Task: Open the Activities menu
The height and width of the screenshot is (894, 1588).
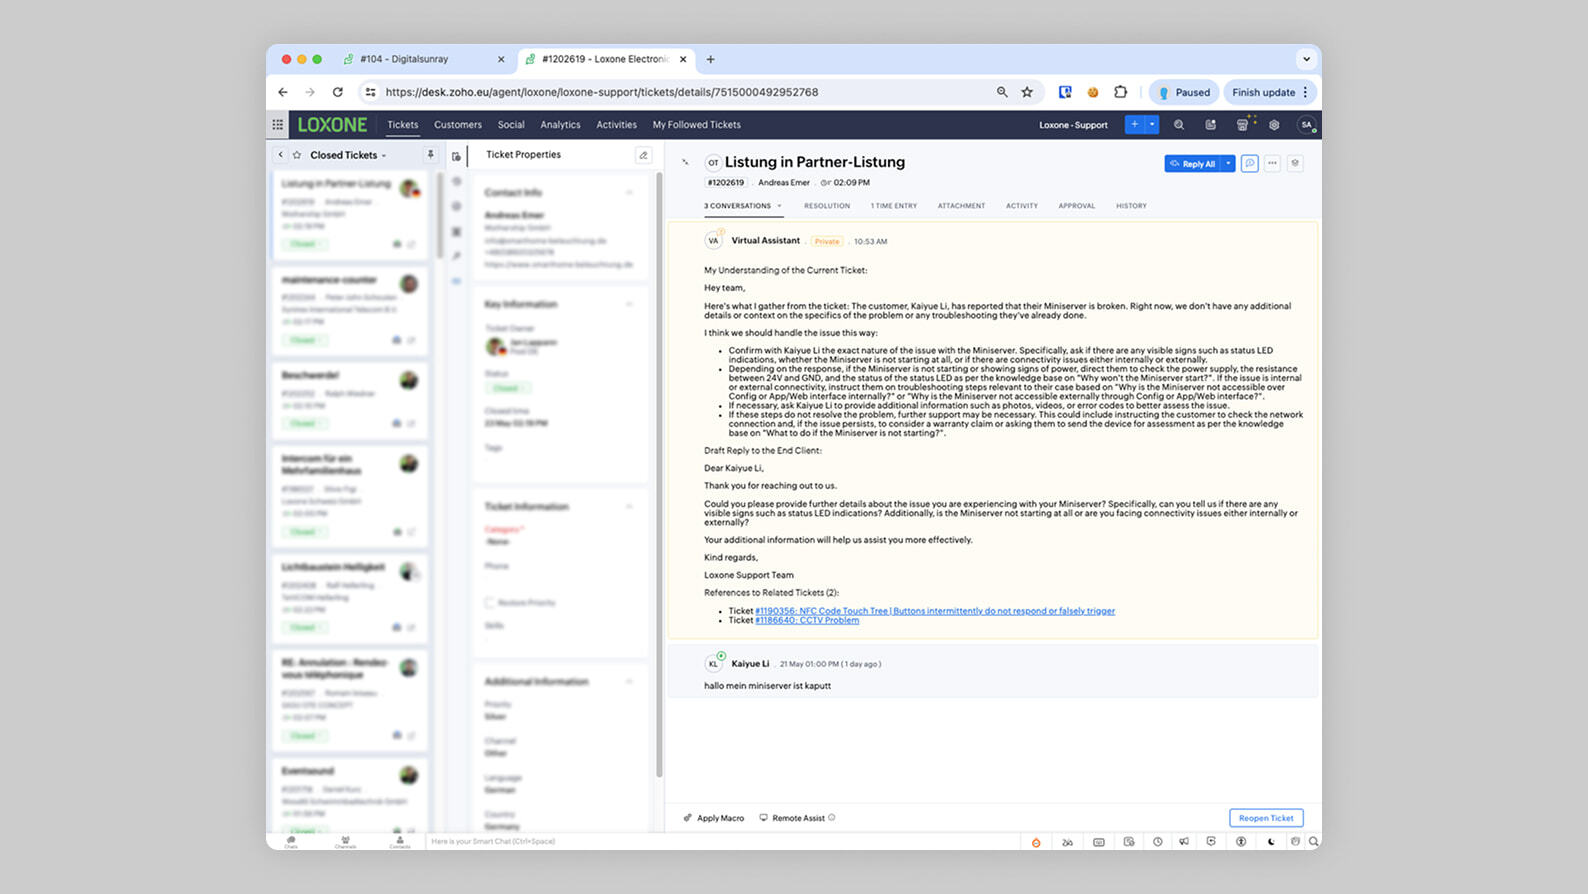Action: 616,125
